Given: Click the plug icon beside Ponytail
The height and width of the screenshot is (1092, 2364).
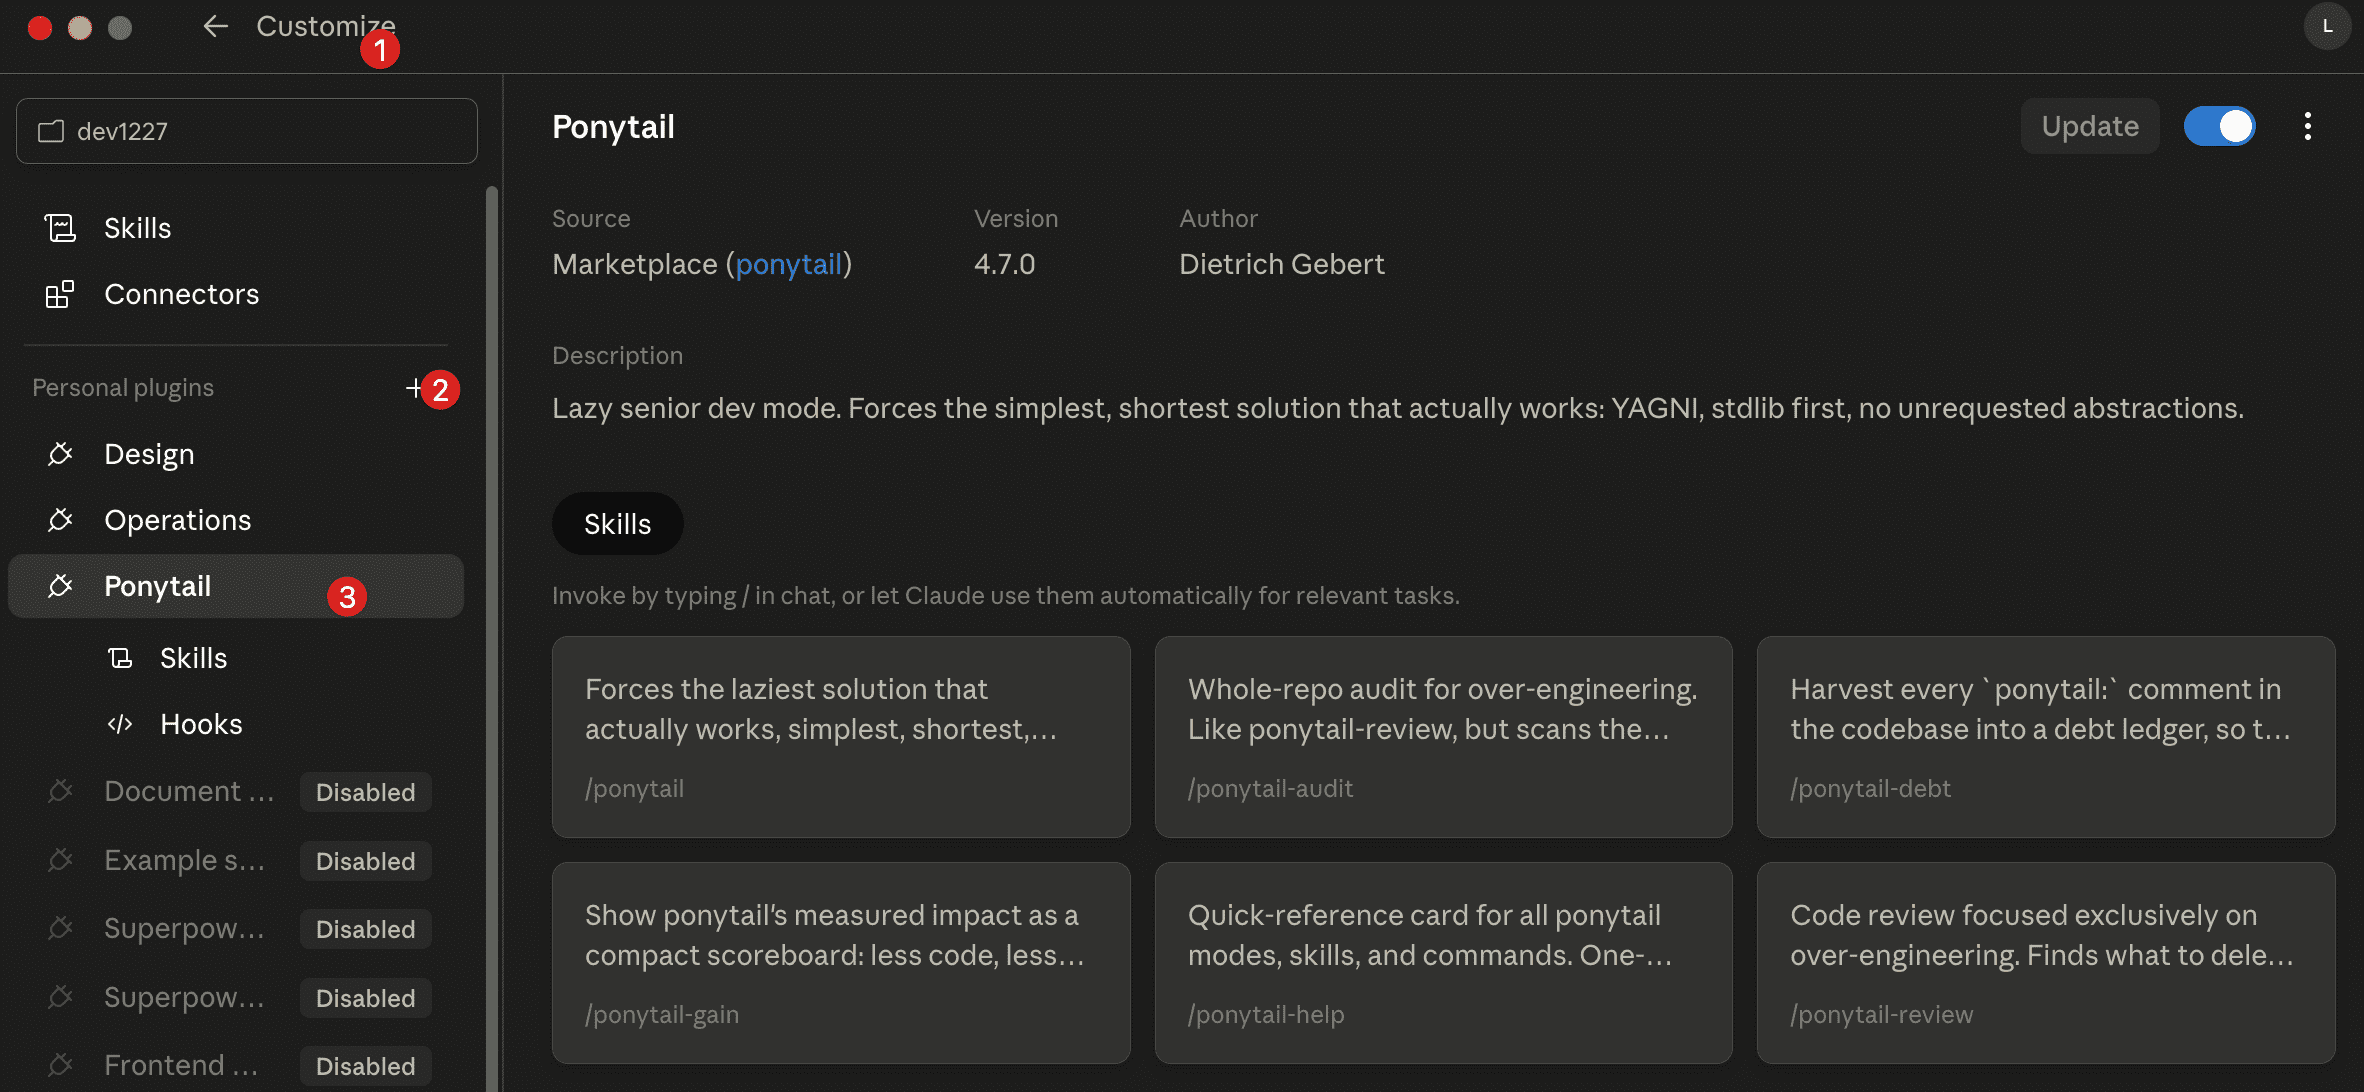Looking at the screenshot, I should (x=60, y=586).
